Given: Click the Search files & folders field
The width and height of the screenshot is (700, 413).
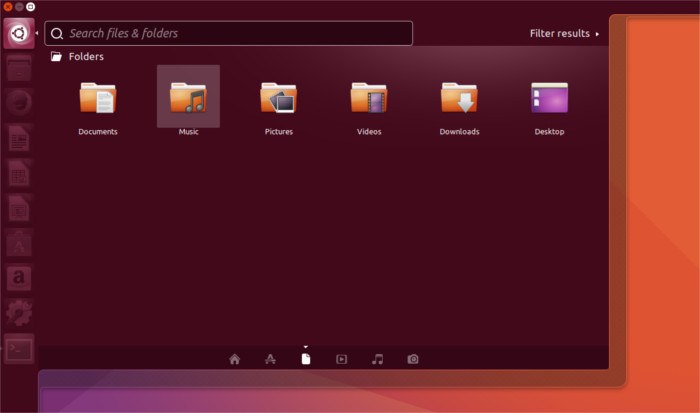Looking at the screenshot, I should (x=229, y=33).
